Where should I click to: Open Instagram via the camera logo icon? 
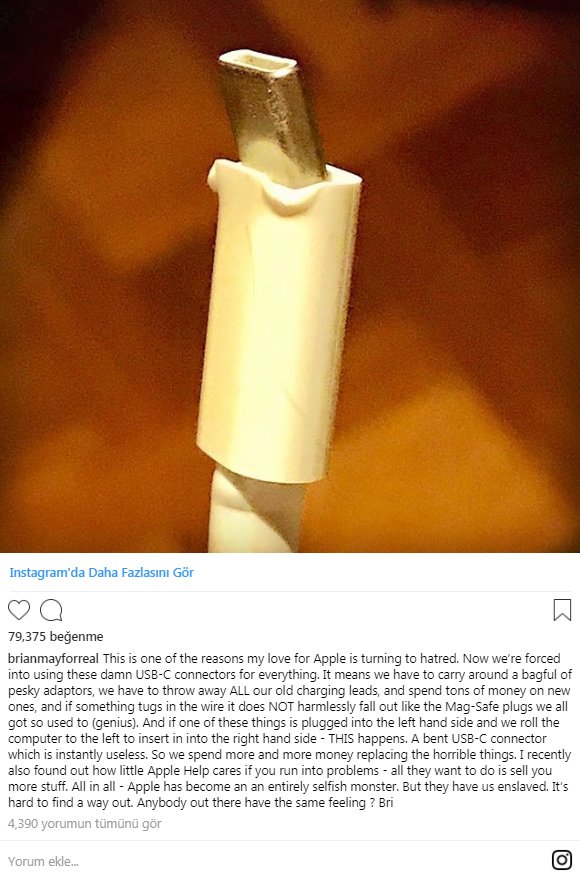point(562,860)
